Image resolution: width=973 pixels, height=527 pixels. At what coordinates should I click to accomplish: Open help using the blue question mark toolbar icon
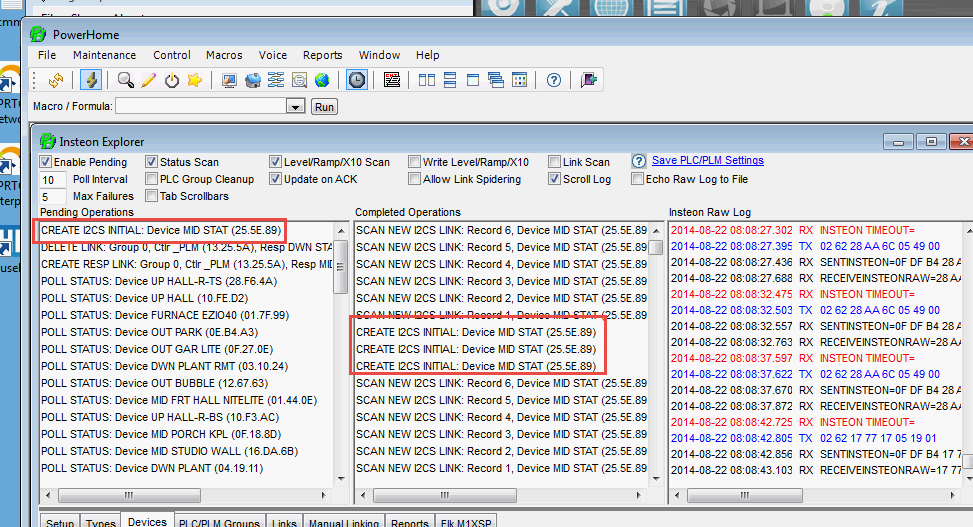coord(554,80)
